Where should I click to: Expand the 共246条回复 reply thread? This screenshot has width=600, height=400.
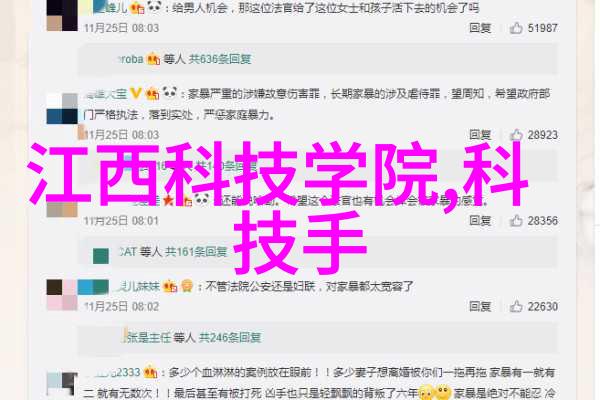(x=230, y=337)
